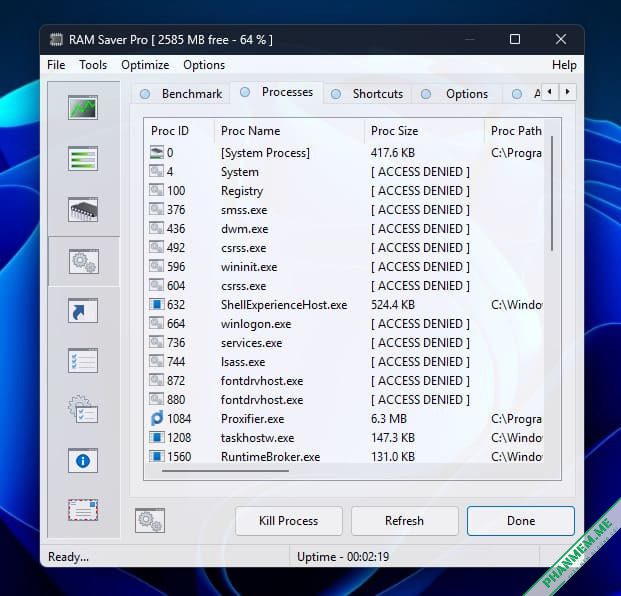621x596 pixels.
Task: Select the gears Processes sidebar icon
Action: pos(84,261)
